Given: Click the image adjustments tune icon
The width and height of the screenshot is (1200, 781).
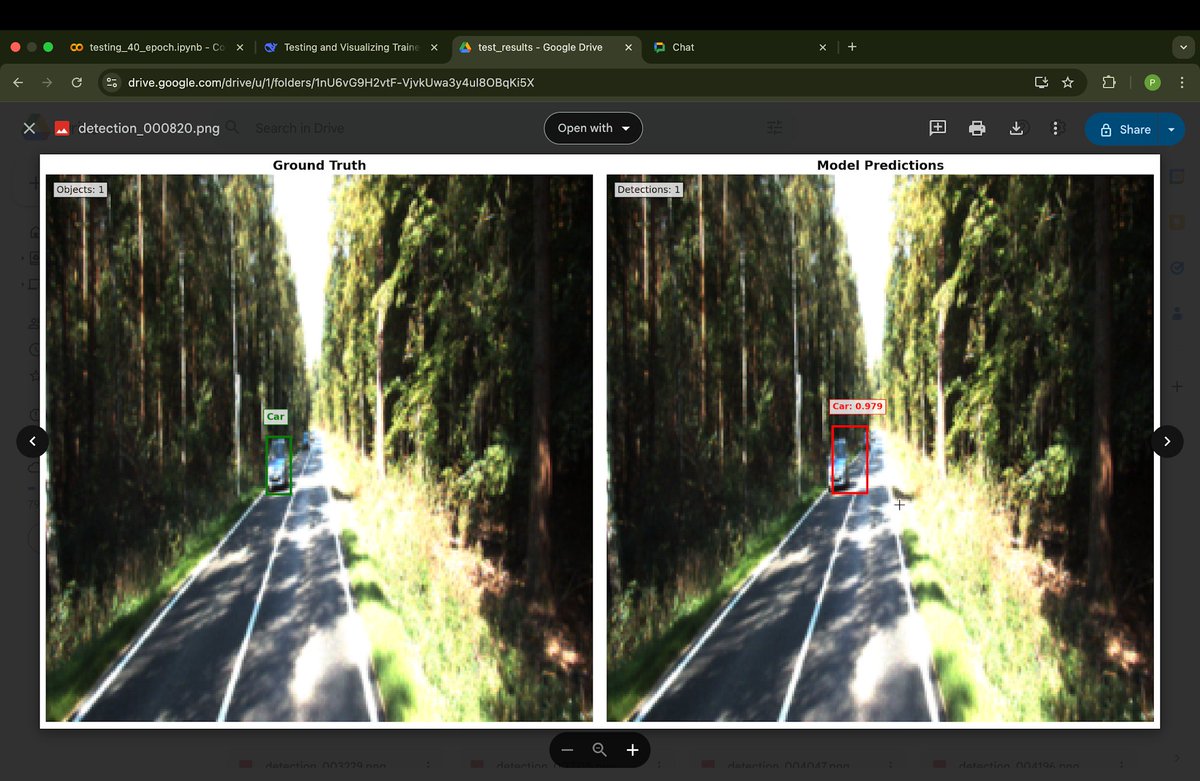Looking at the screenshot, I should coord(773,128).
